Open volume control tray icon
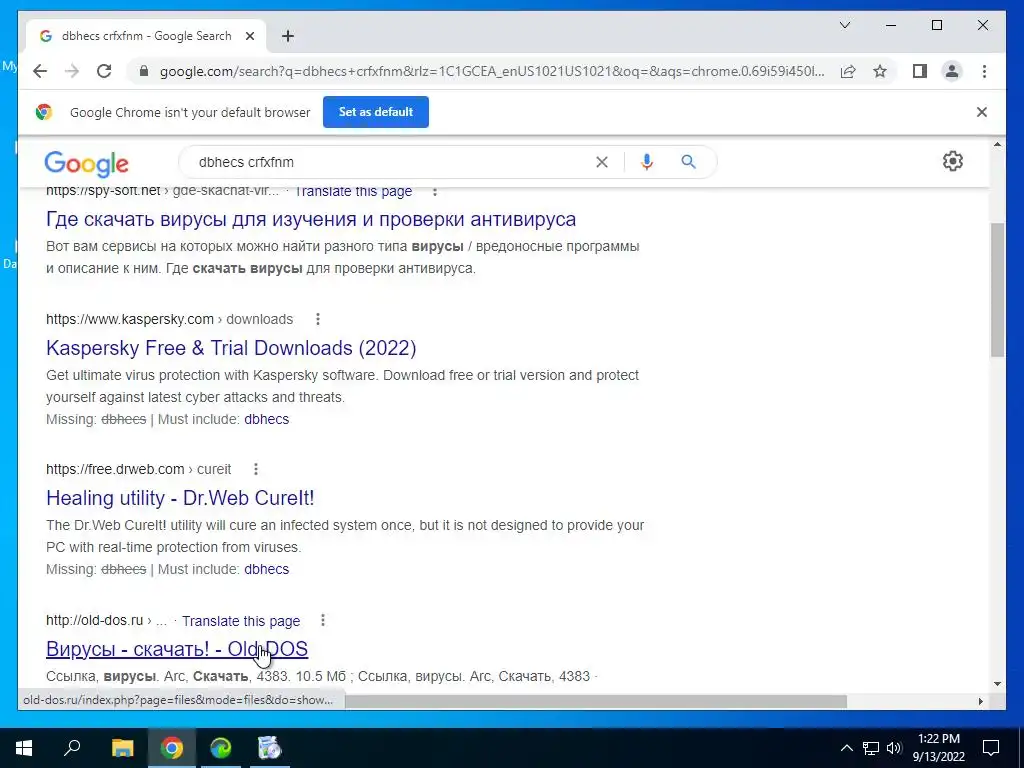 click(x=894, y=748)
